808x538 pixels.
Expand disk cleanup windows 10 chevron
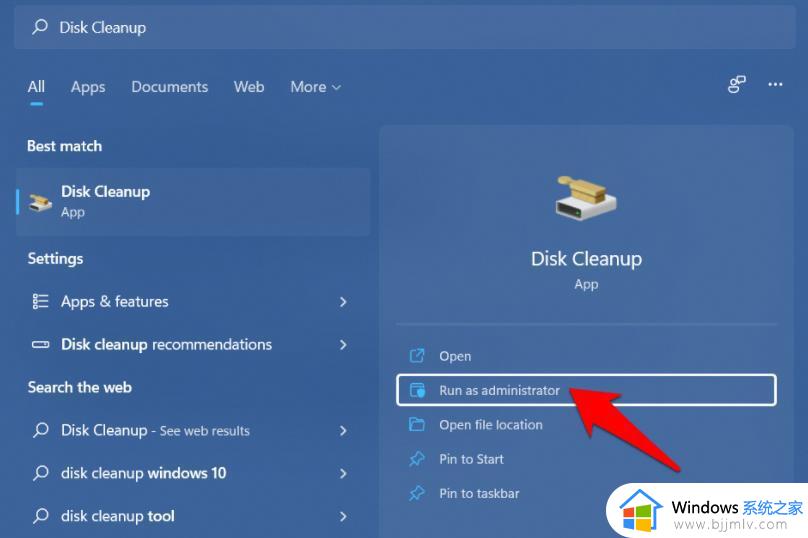click(343, 473)
